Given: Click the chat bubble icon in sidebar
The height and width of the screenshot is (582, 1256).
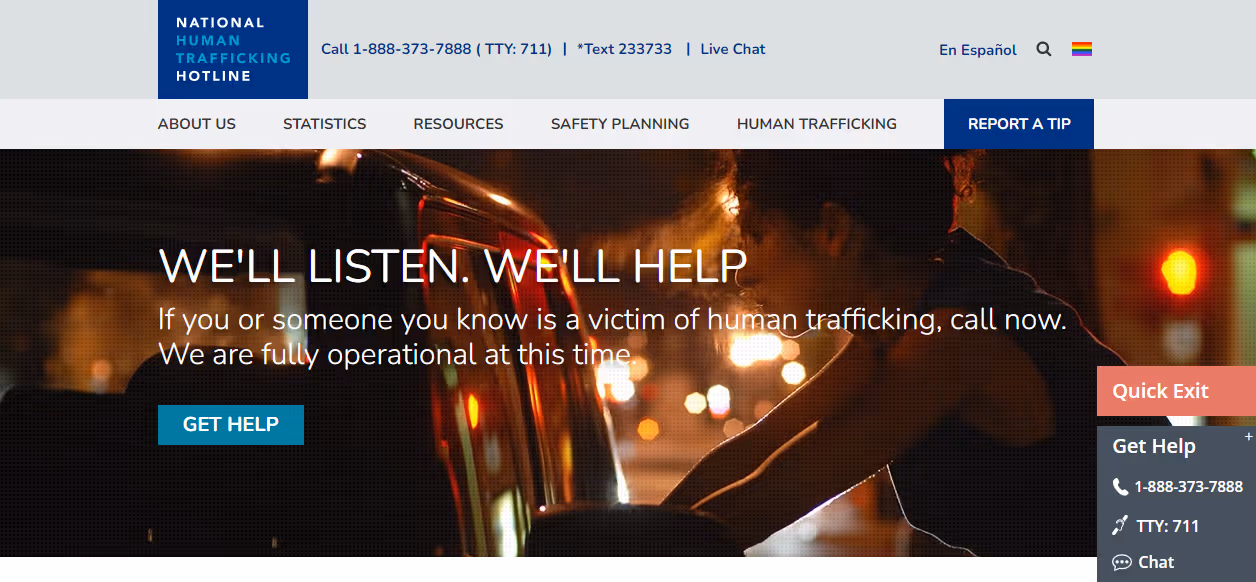Looking at the screenshot, I should (1122, 562).
